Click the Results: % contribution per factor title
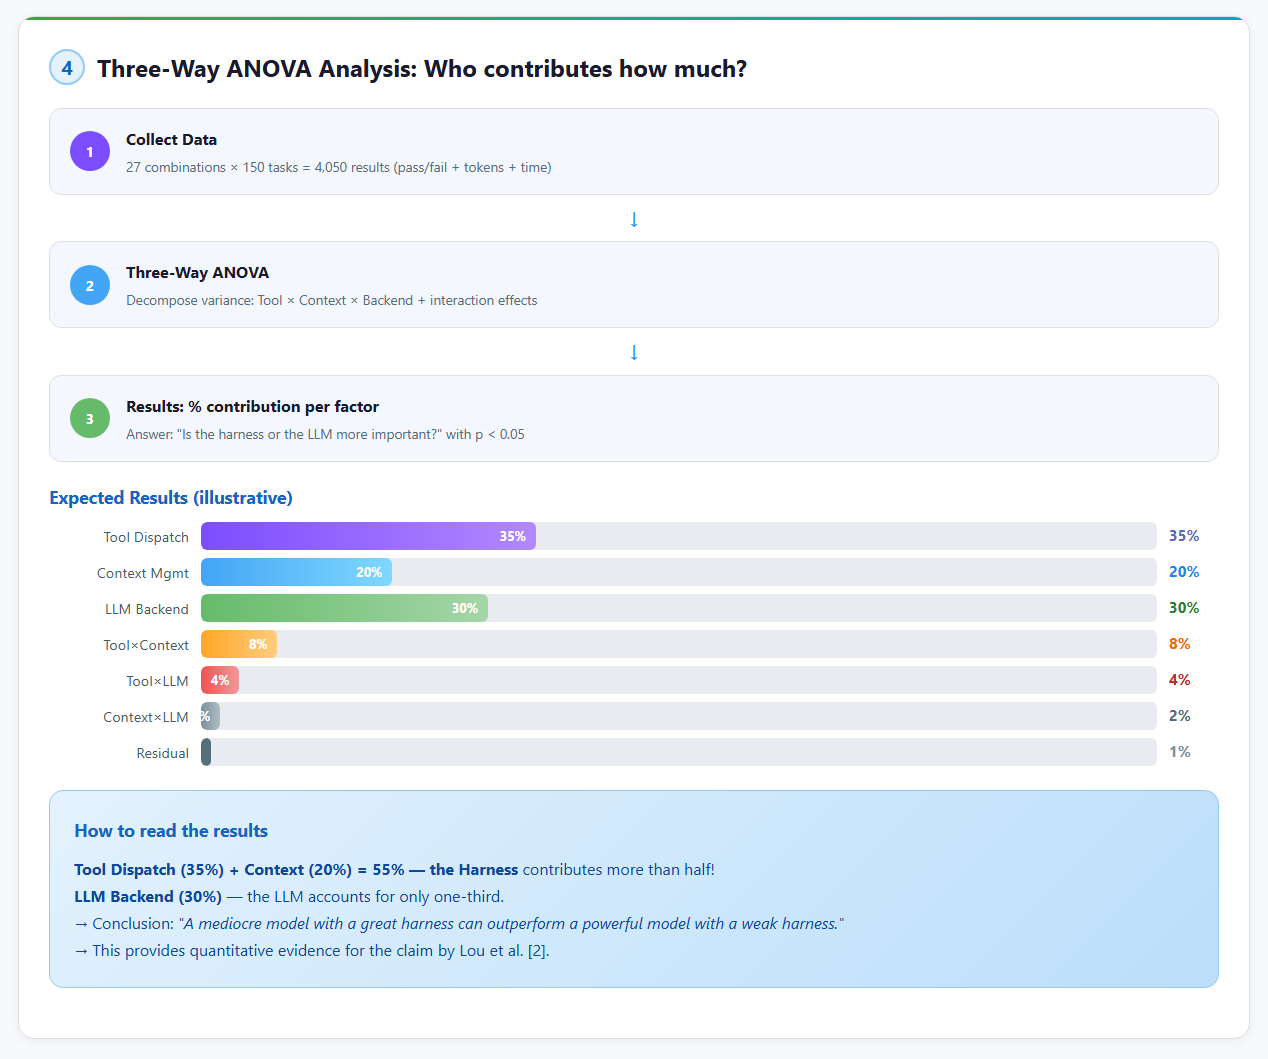 pyautogui.click(x=252, y=407)
